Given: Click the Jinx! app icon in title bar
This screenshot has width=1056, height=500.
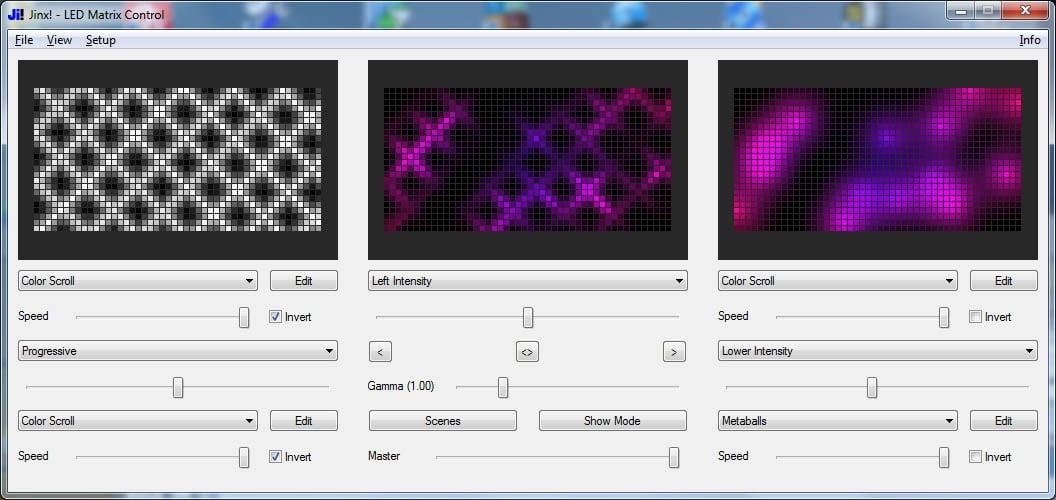Looking at the screenshot, I should 15,14.
